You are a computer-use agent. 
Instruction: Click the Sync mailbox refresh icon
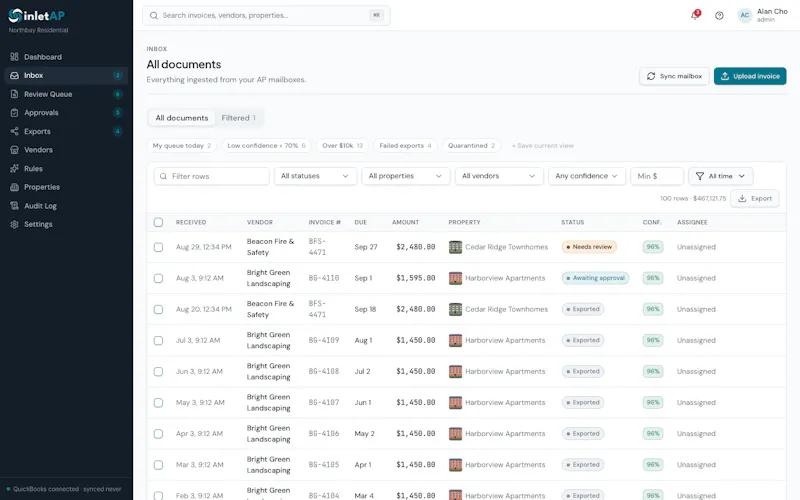tap(651, 76)
